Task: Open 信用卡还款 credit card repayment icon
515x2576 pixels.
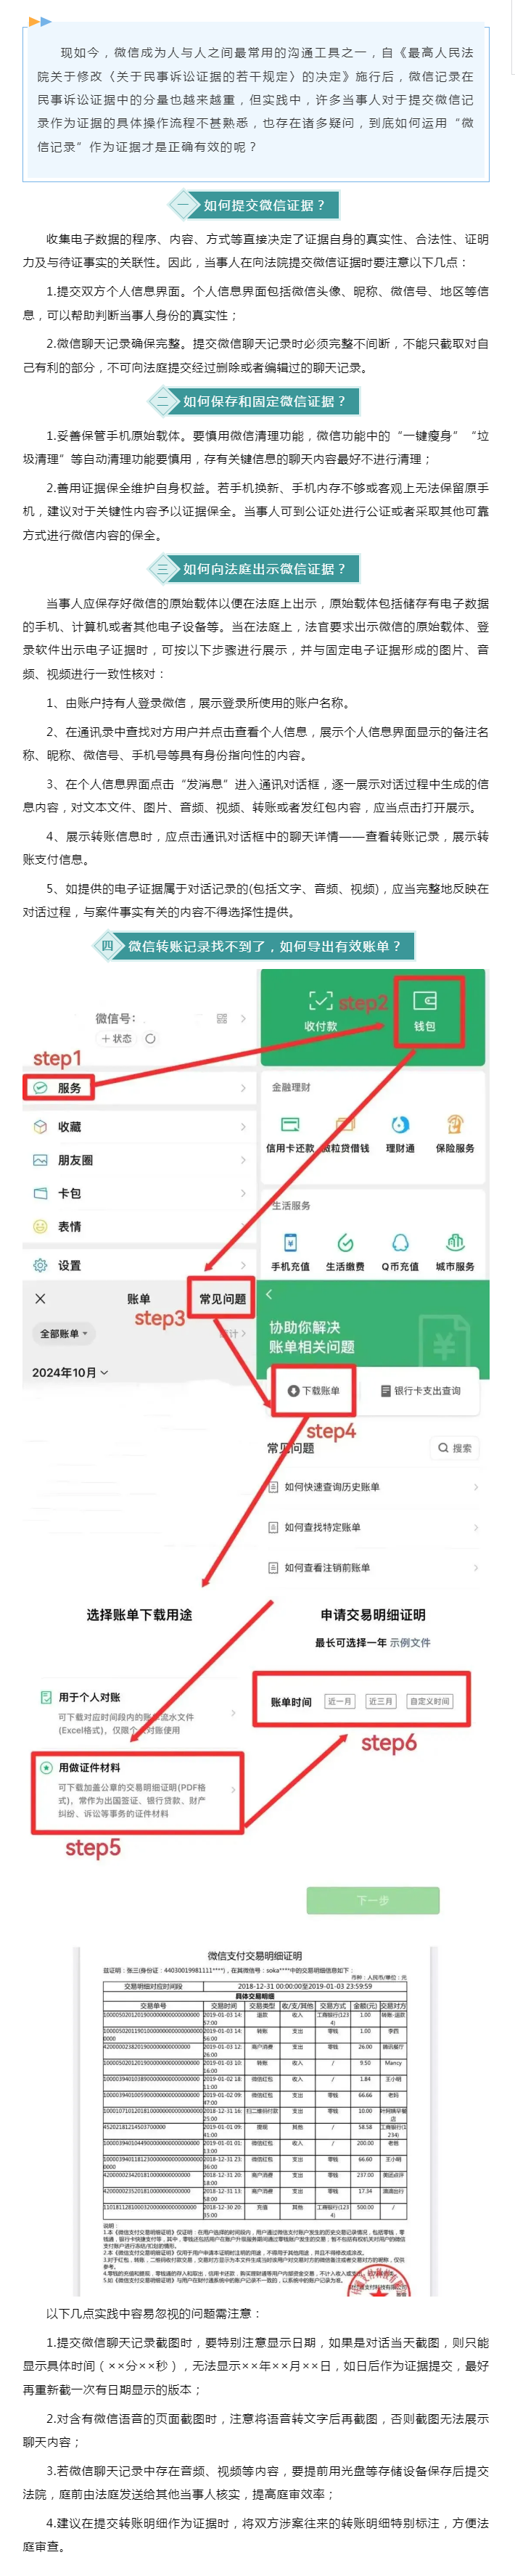Action: [x=290, y=1124]
